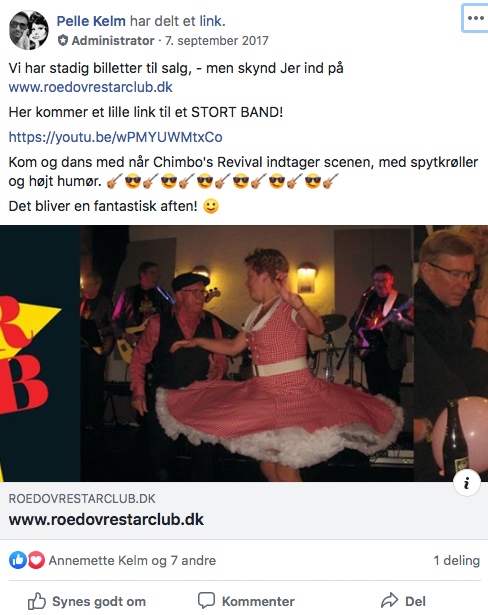488x615 pixels.
Task: Click the Kommenter button label
Action: (x=258, y=601)
